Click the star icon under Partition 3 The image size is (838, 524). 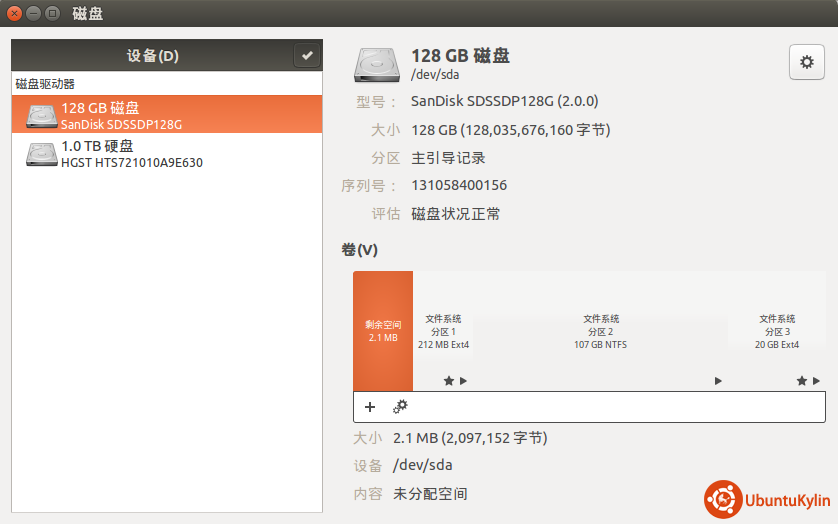pos(801,381)
